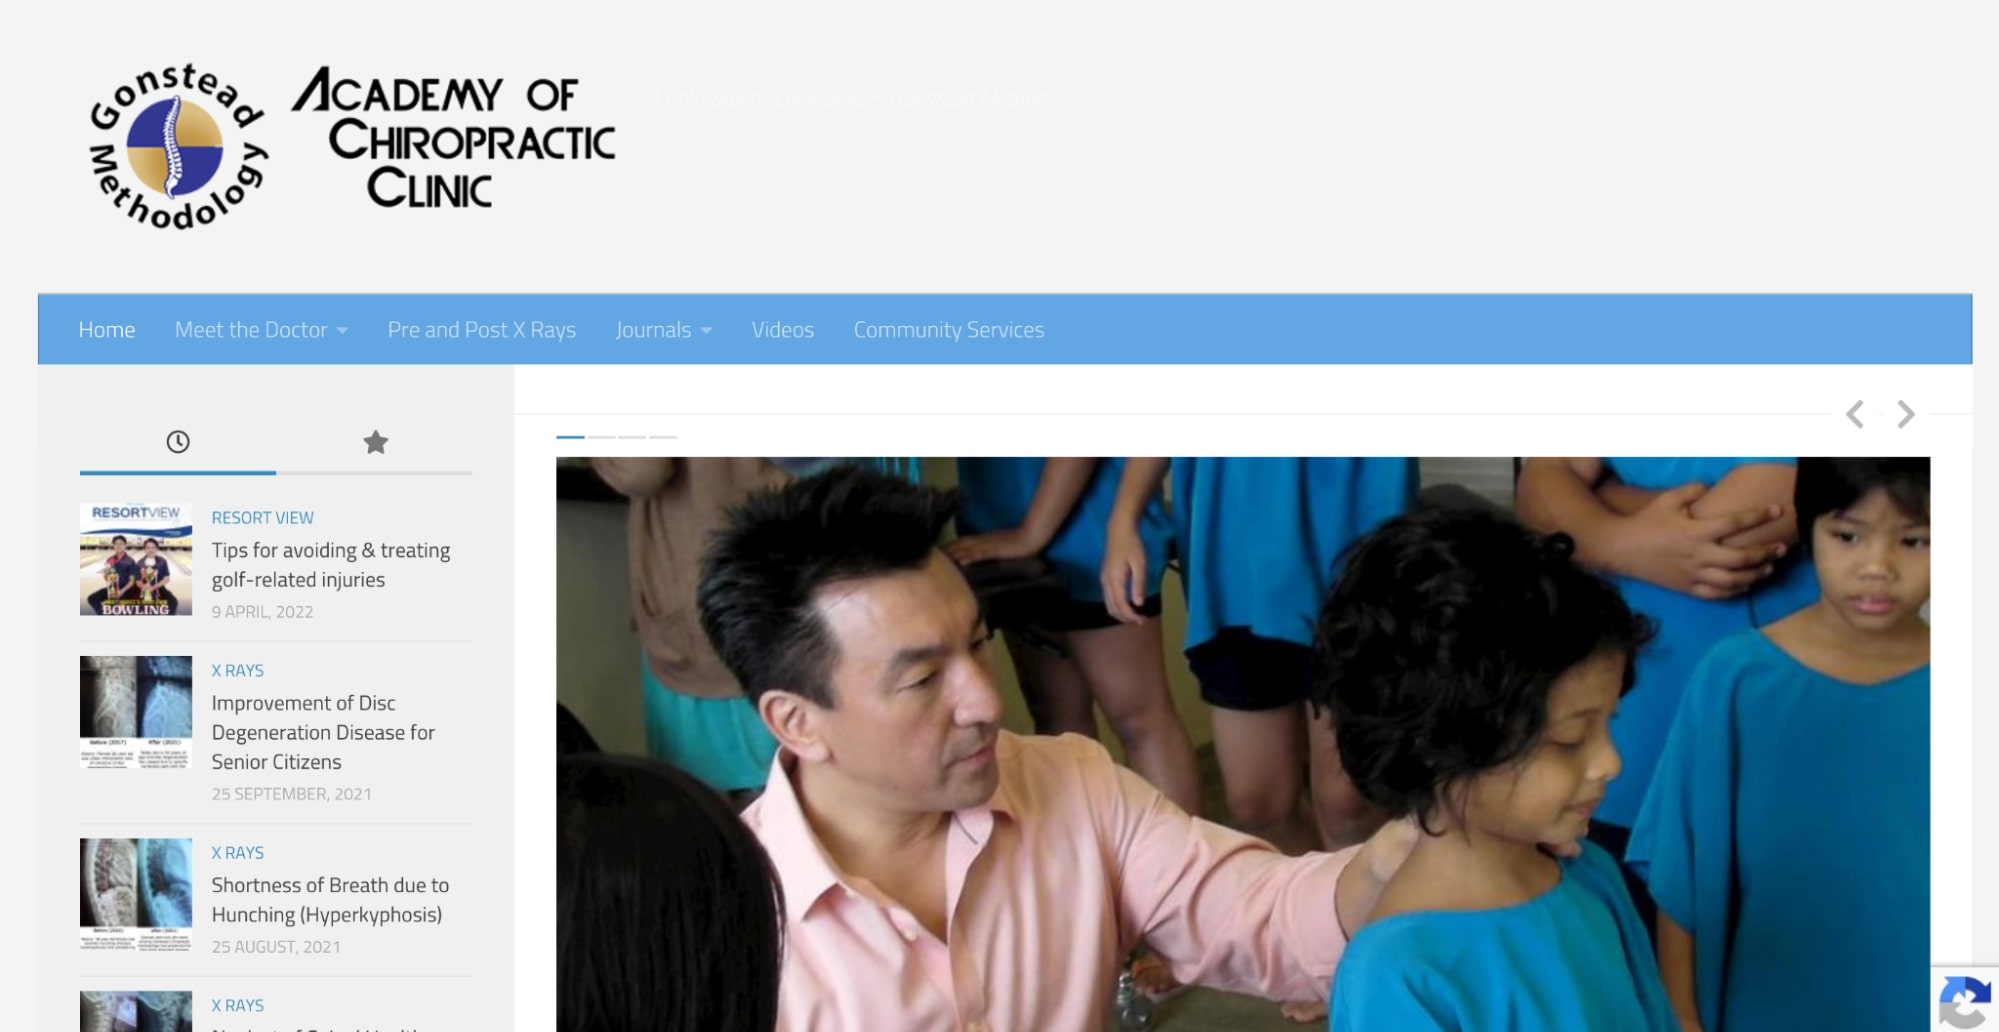Jump to the second slider indicator dash
Image resolution: width=1999 pixels, height=1032 pixels.
click(602, 437)
